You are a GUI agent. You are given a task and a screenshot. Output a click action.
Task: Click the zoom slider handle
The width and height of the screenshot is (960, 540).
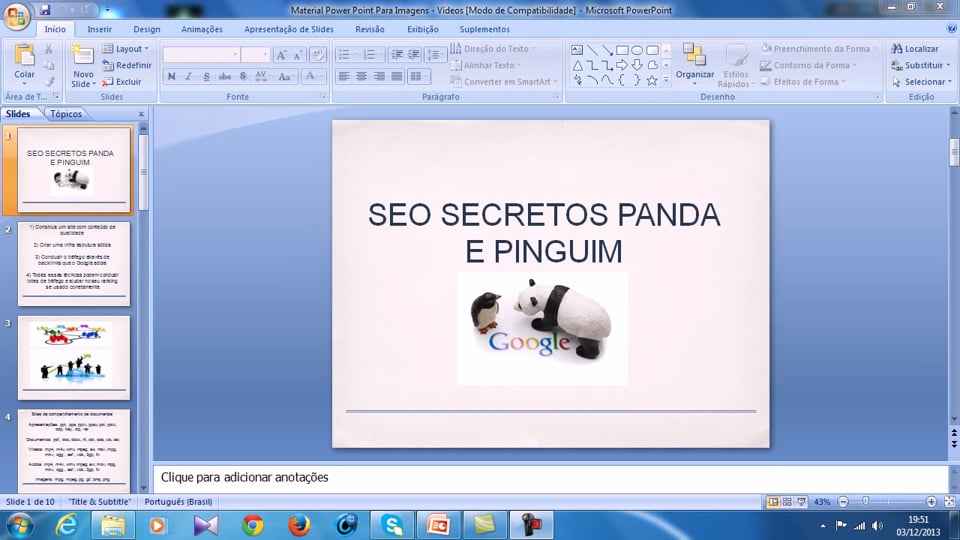866,501
